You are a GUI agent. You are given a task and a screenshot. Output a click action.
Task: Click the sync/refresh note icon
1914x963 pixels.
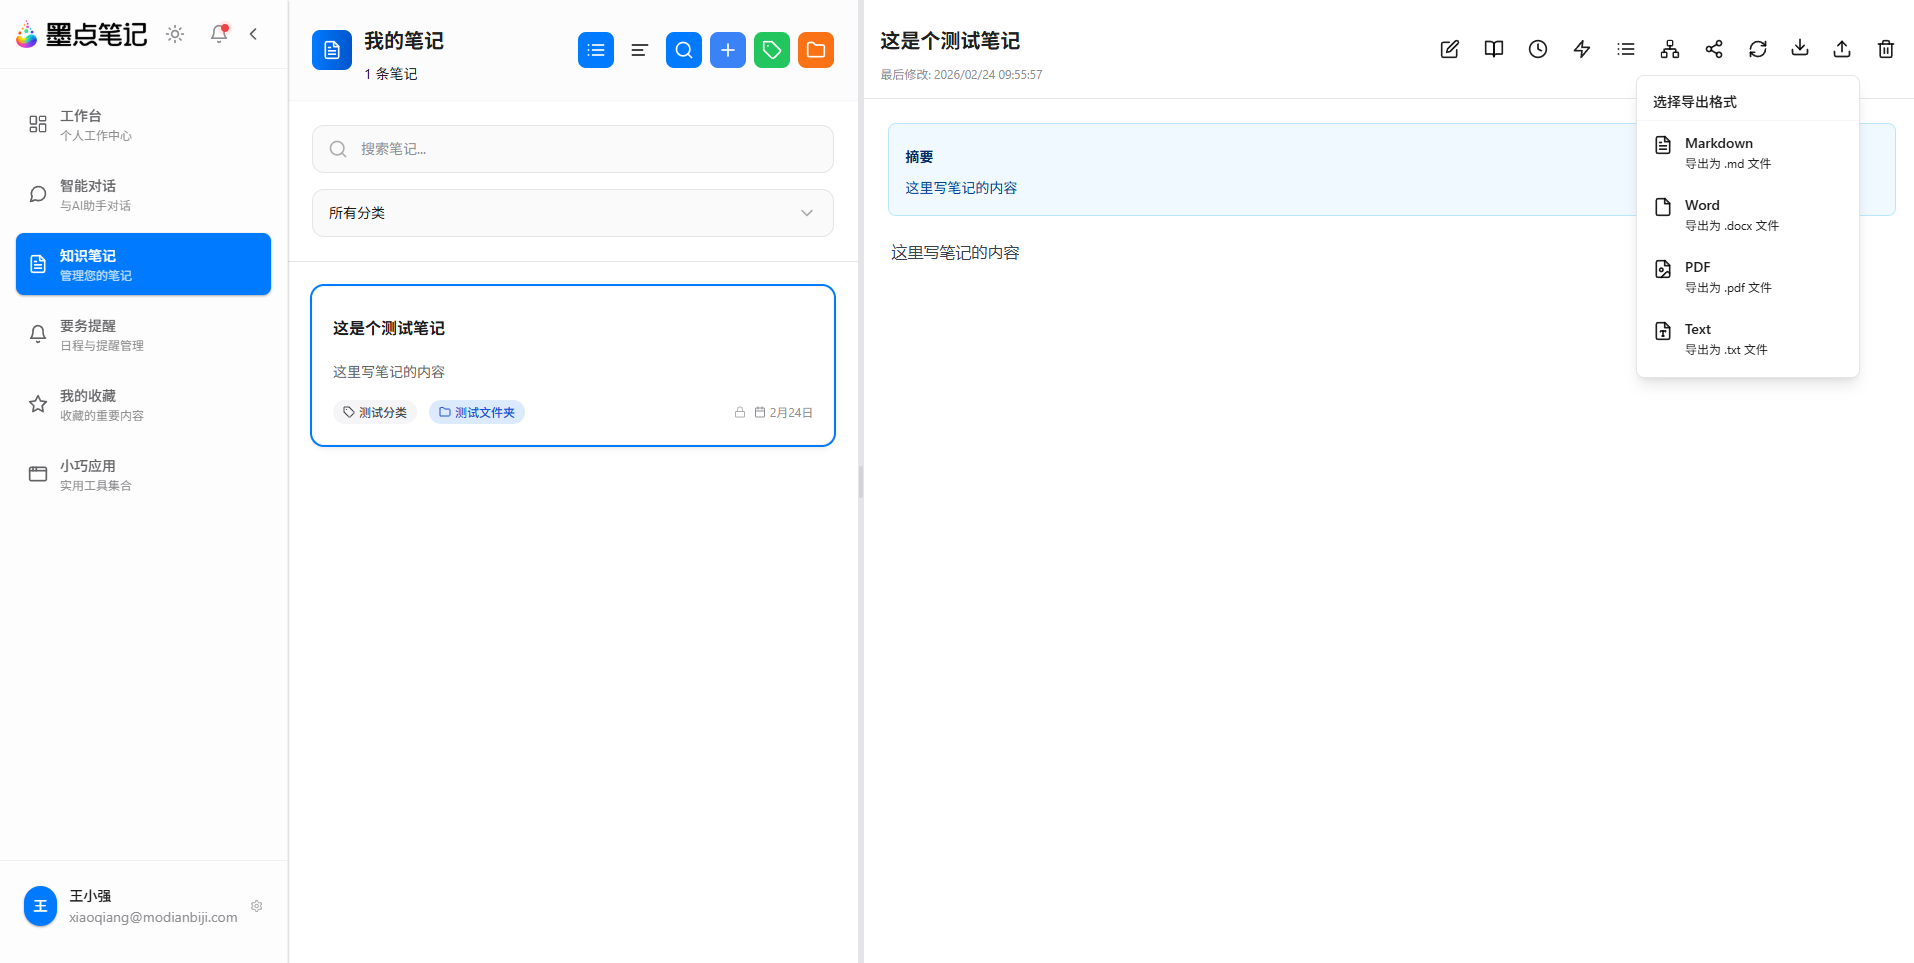1758,48
